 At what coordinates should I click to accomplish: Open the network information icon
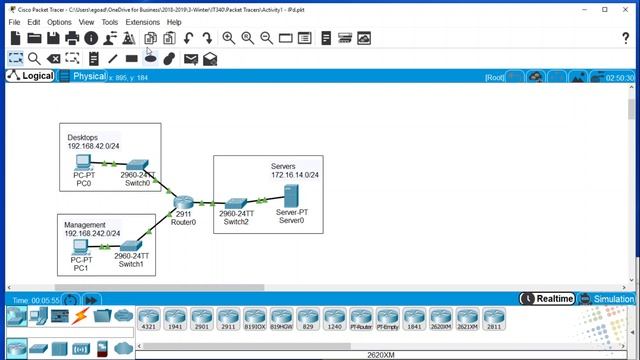[91, 38]
